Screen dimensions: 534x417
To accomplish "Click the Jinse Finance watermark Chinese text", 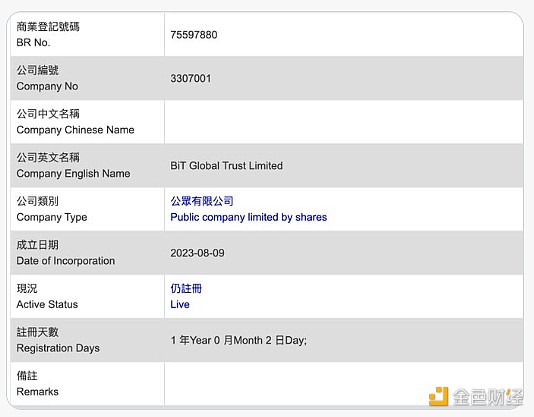I will click(x=488, y=397).
